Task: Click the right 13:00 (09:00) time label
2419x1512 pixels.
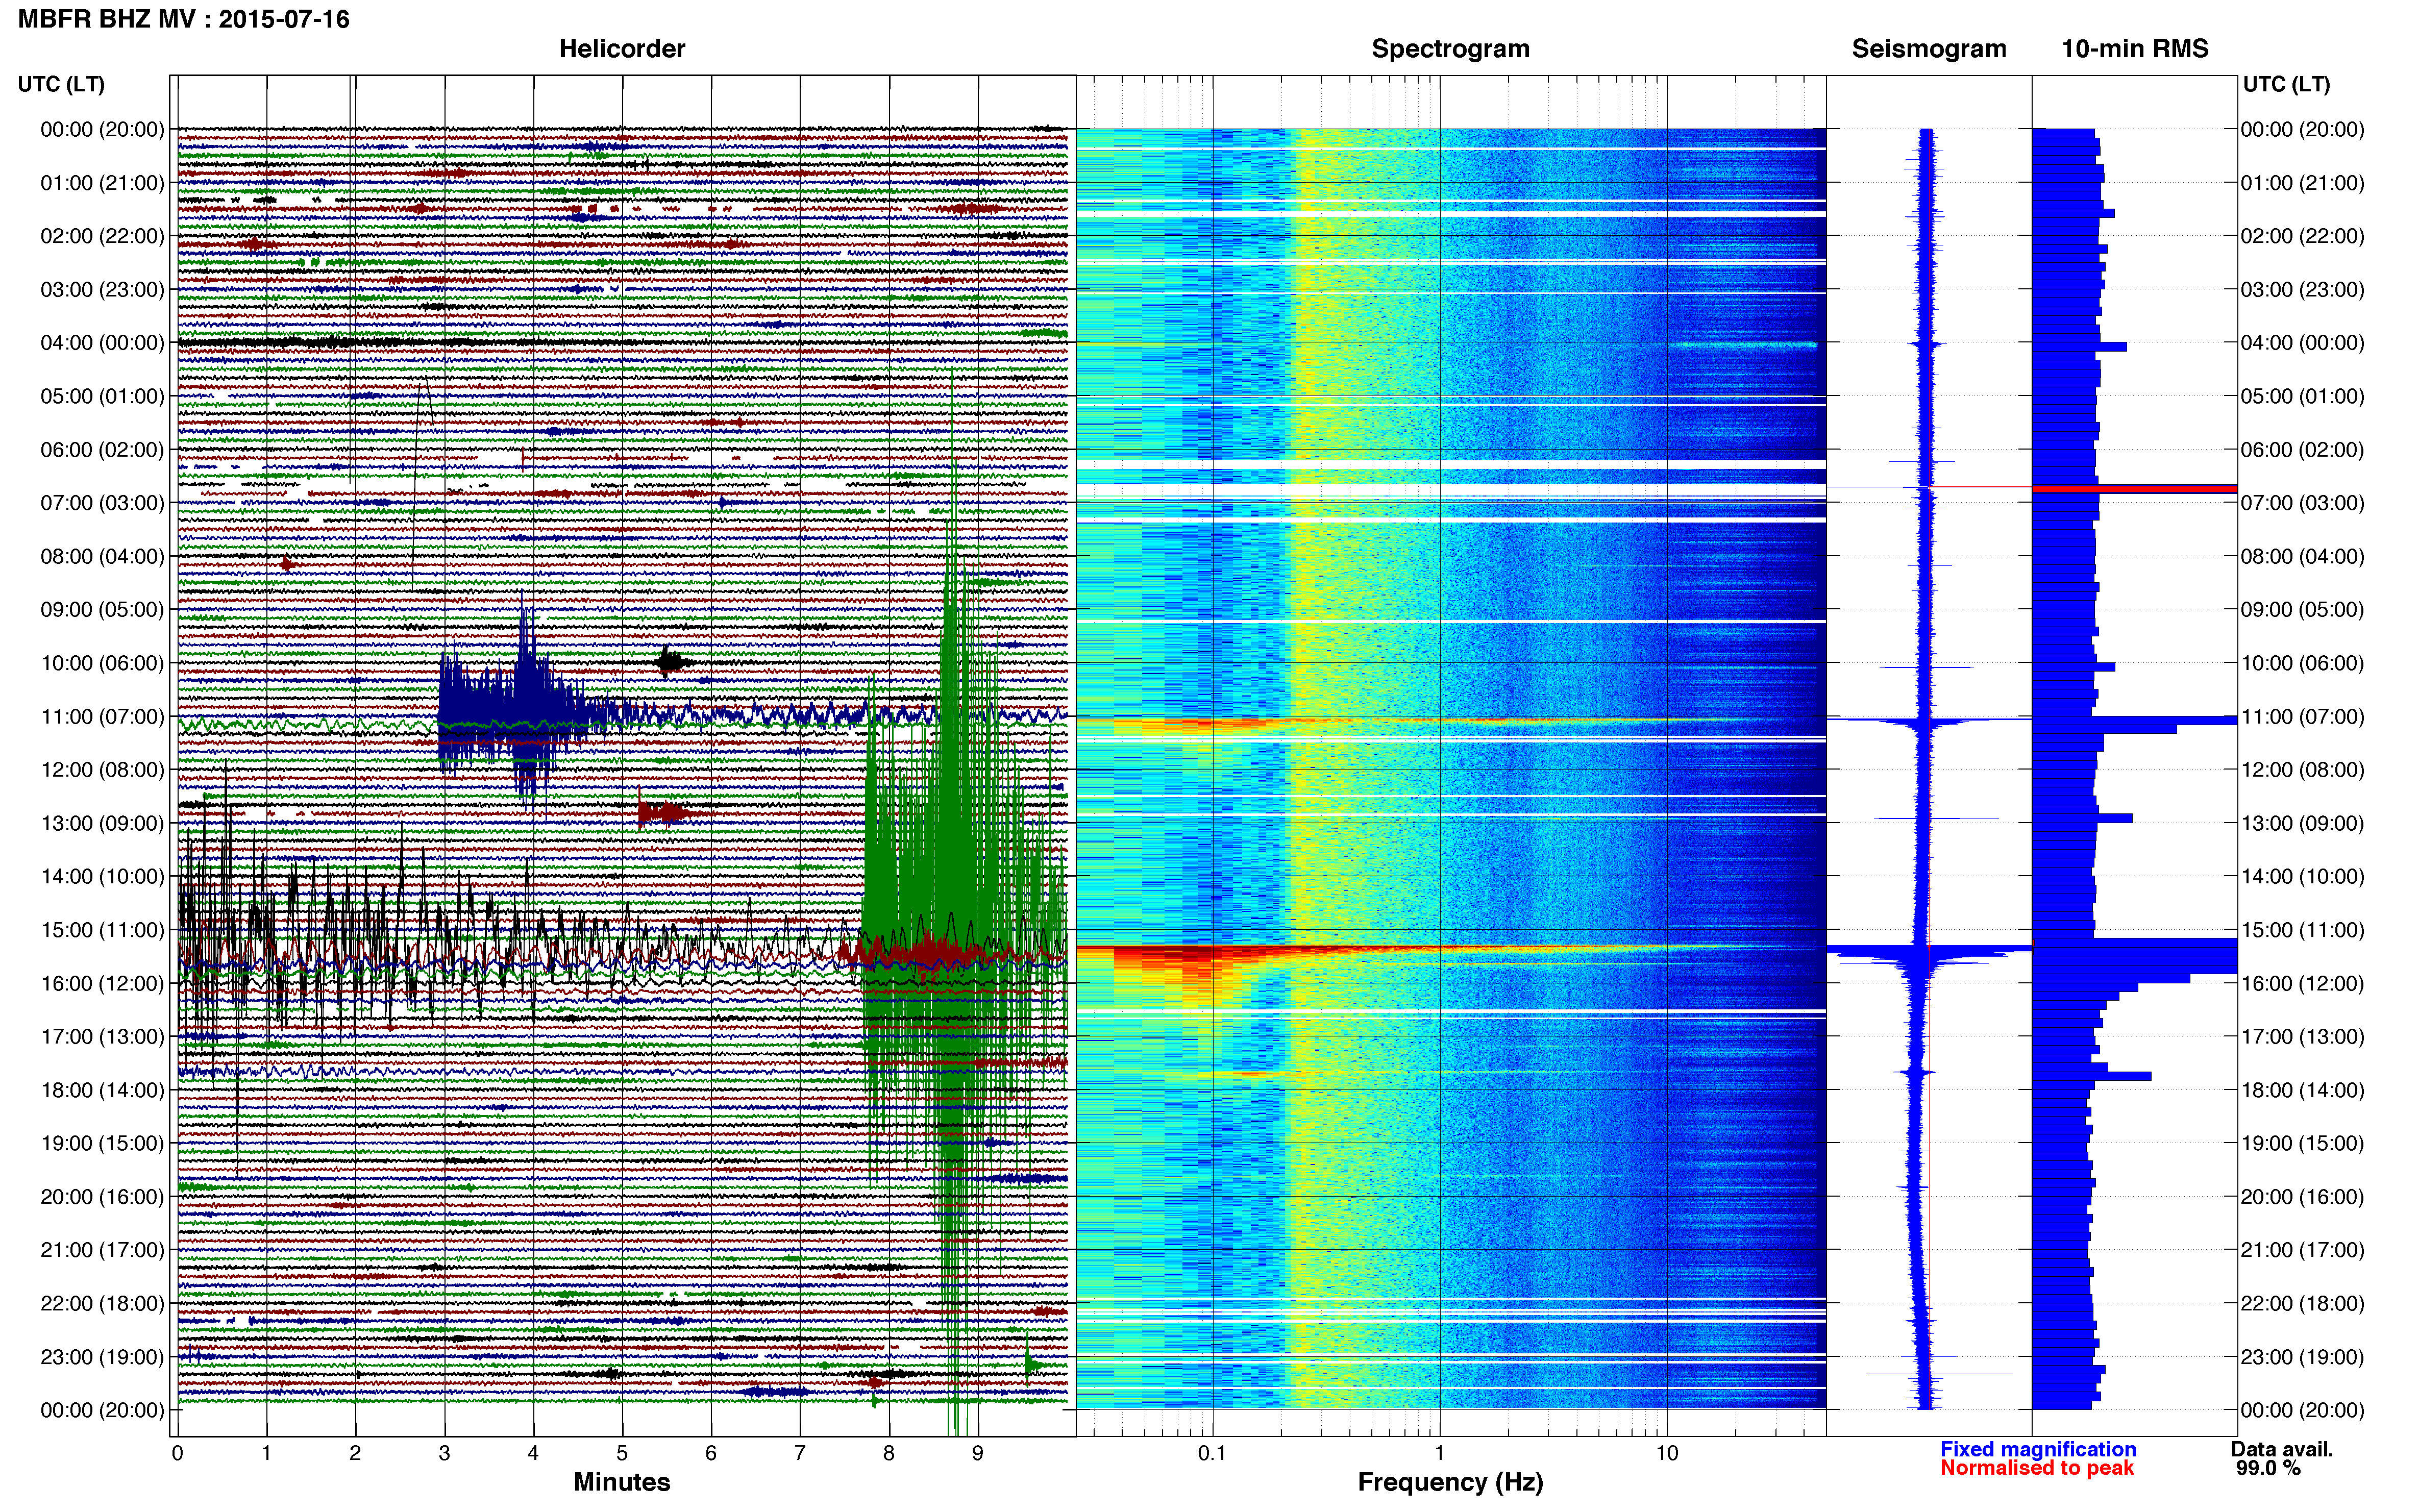Action: [x=2302, y=823]
